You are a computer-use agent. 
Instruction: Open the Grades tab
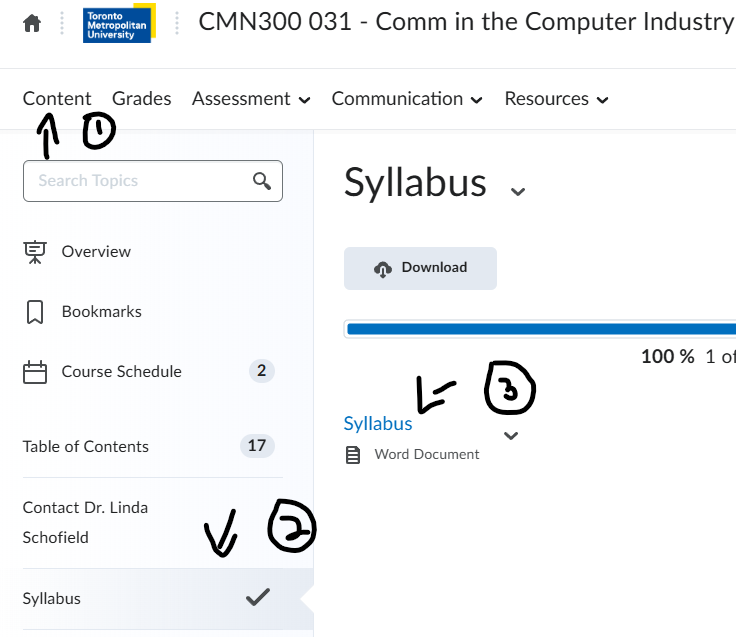141,99
